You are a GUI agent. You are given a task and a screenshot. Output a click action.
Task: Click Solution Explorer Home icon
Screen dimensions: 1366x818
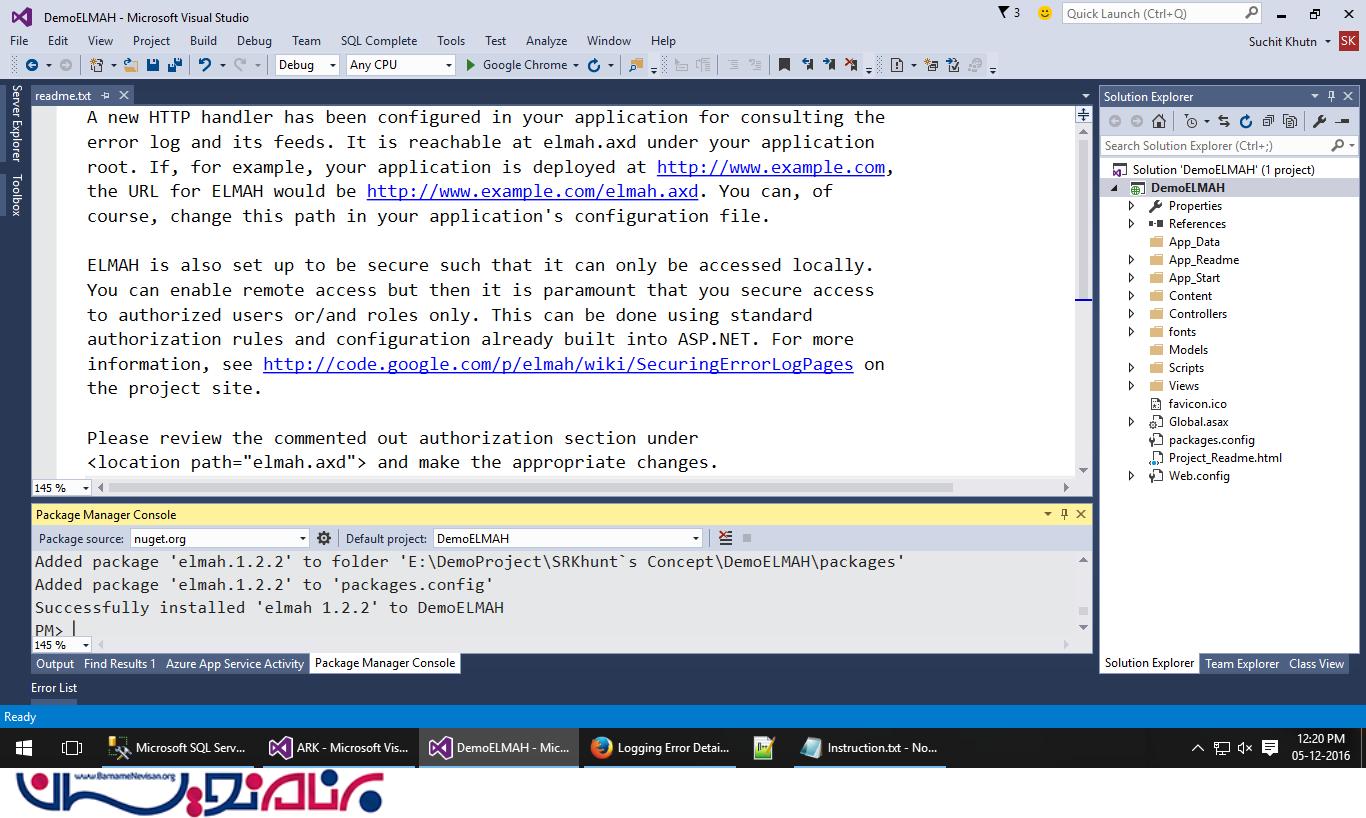tap(1158, 121)
